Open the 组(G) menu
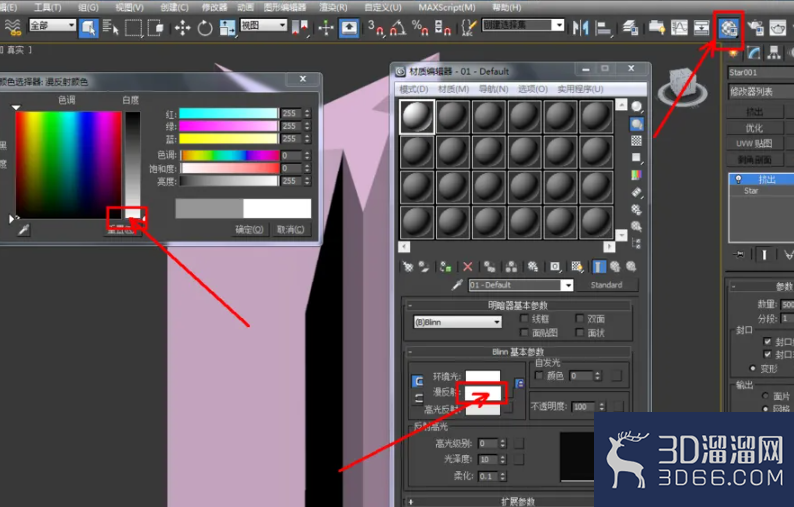Image resolution: width=794 pixels, height=507 pixels. [88, 7]
